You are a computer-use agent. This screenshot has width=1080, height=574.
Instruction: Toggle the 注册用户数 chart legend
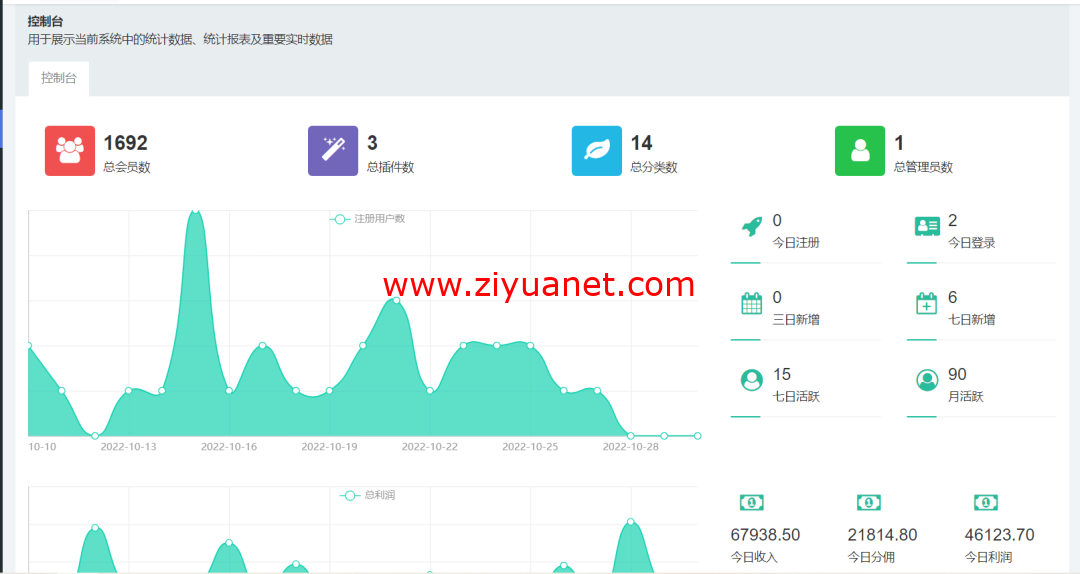click(x=368, y=219)
